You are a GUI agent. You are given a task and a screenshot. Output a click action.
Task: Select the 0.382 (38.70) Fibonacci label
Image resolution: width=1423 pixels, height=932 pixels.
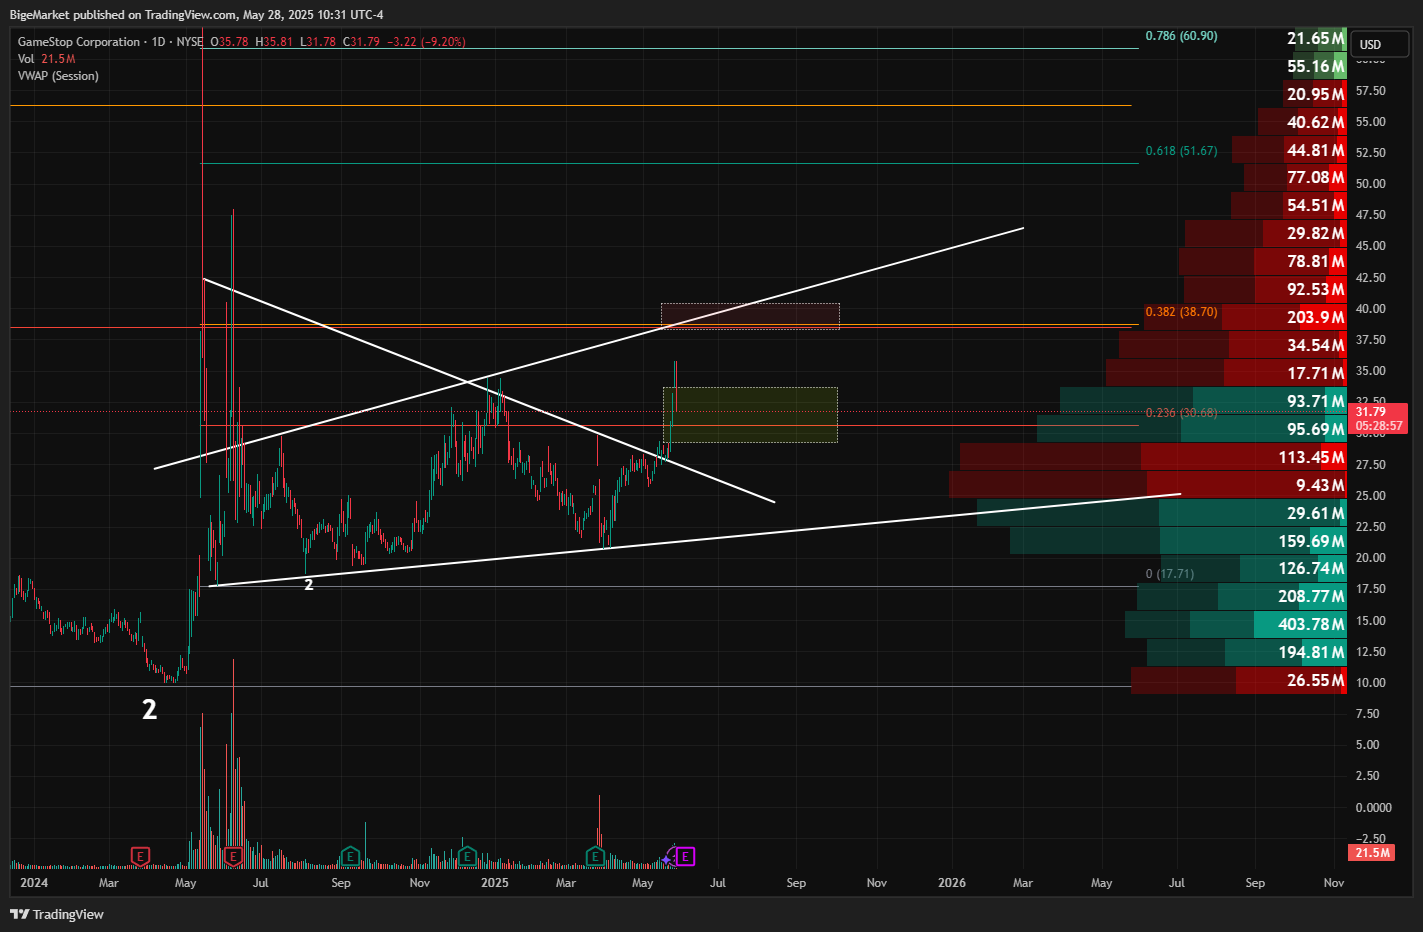pos(1181,312)
